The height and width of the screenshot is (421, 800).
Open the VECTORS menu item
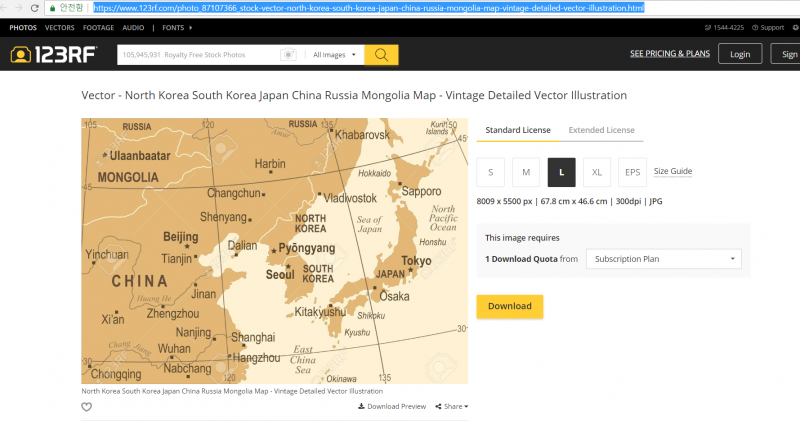[59, 27]
